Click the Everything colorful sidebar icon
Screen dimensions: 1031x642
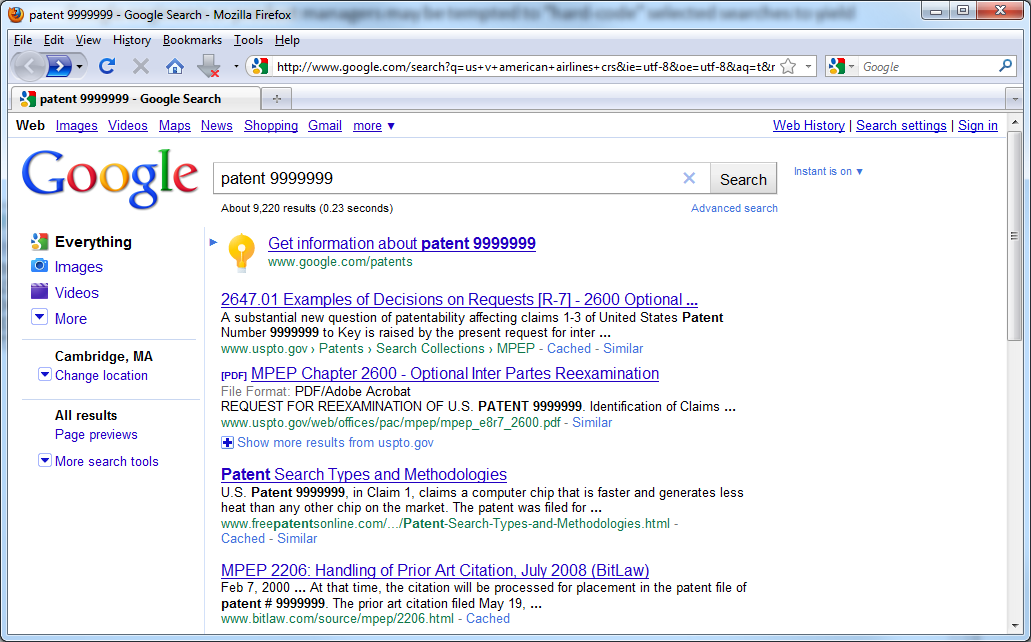tap(39, 241)
